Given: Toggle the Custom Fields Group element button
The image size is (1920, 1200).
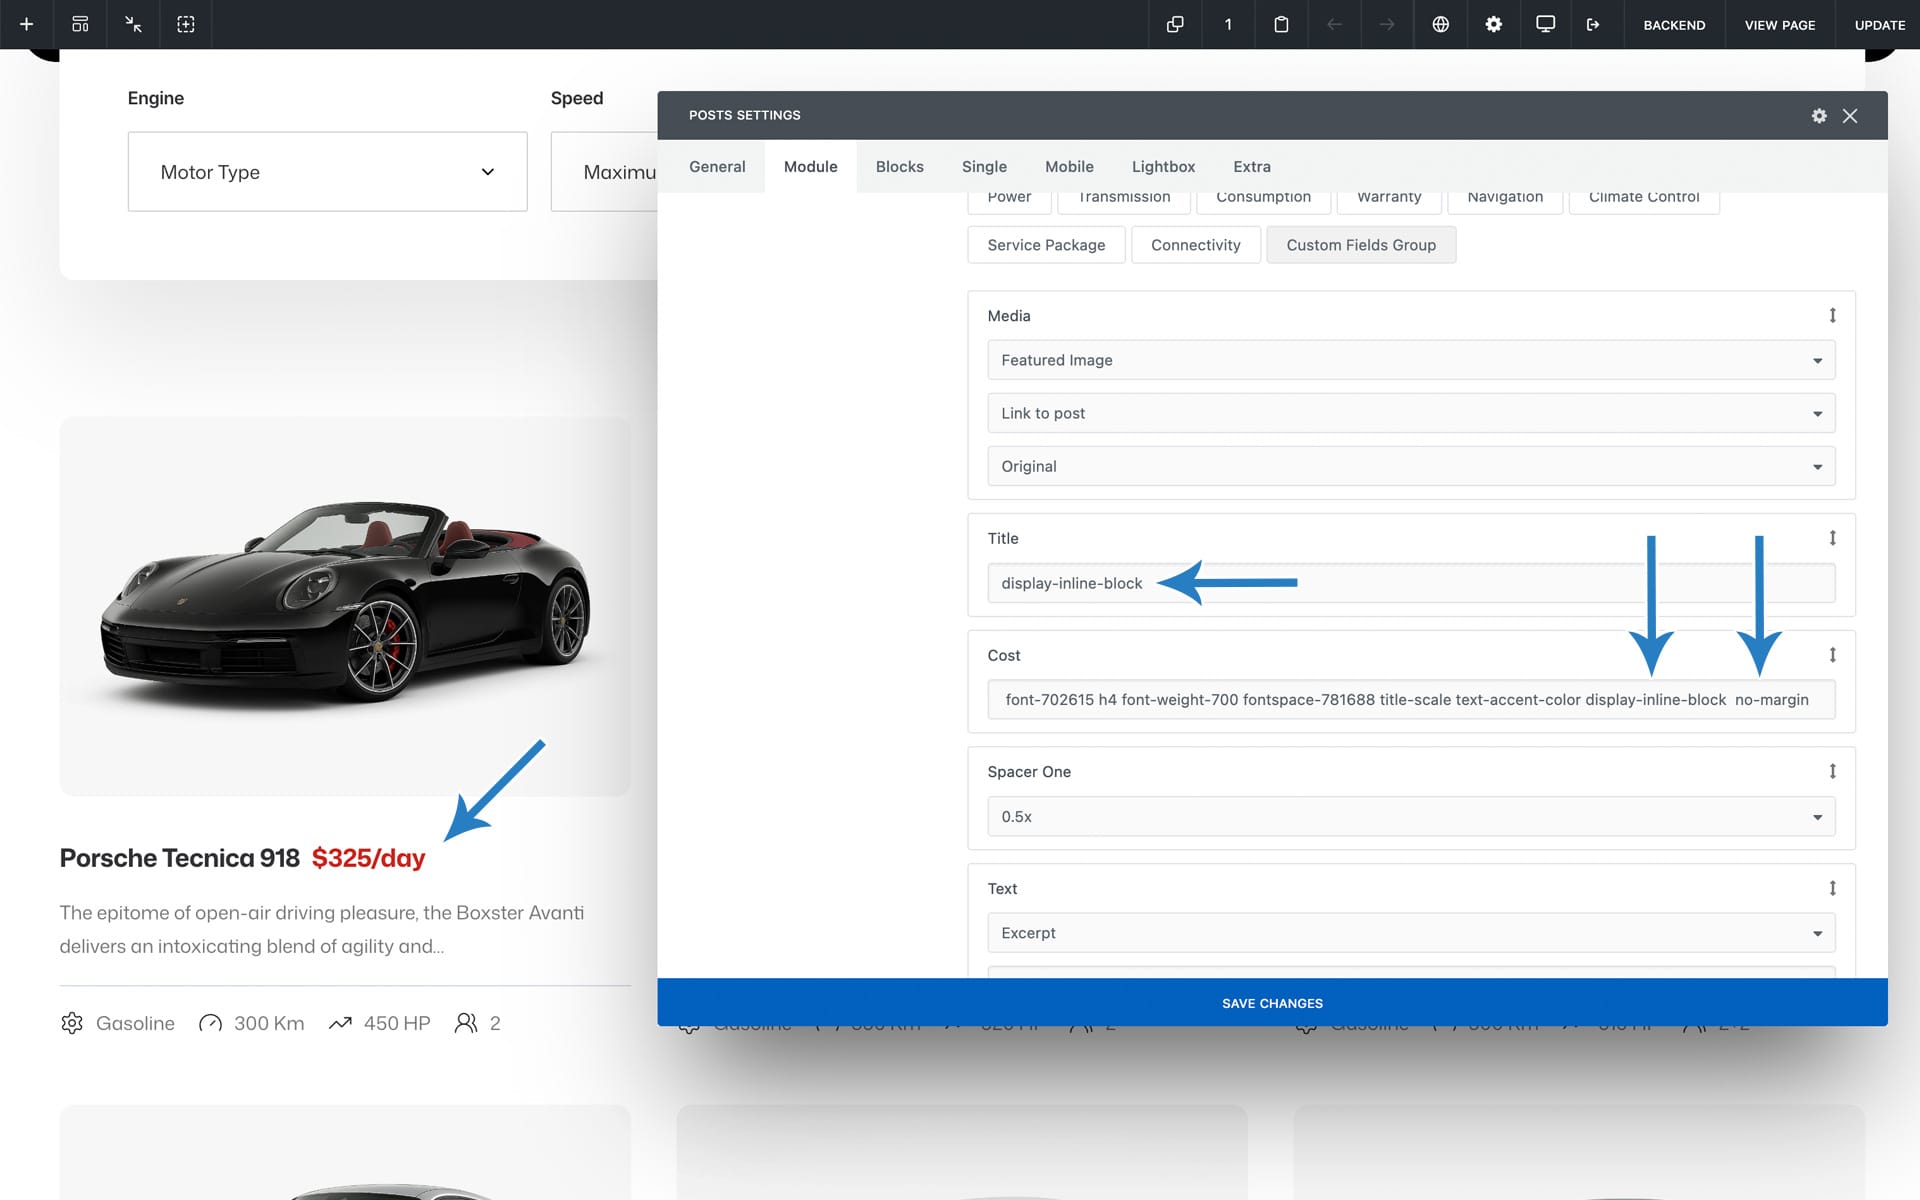Looking at the screenshot, I should coord(1360,245).
